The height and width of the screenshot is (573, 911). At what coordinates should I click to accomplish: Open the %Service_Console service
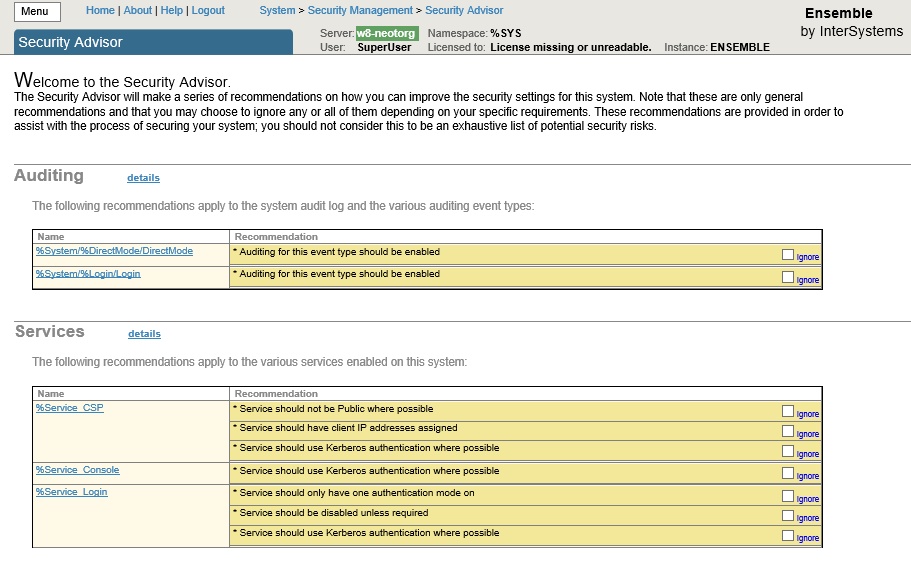[77, 470]
